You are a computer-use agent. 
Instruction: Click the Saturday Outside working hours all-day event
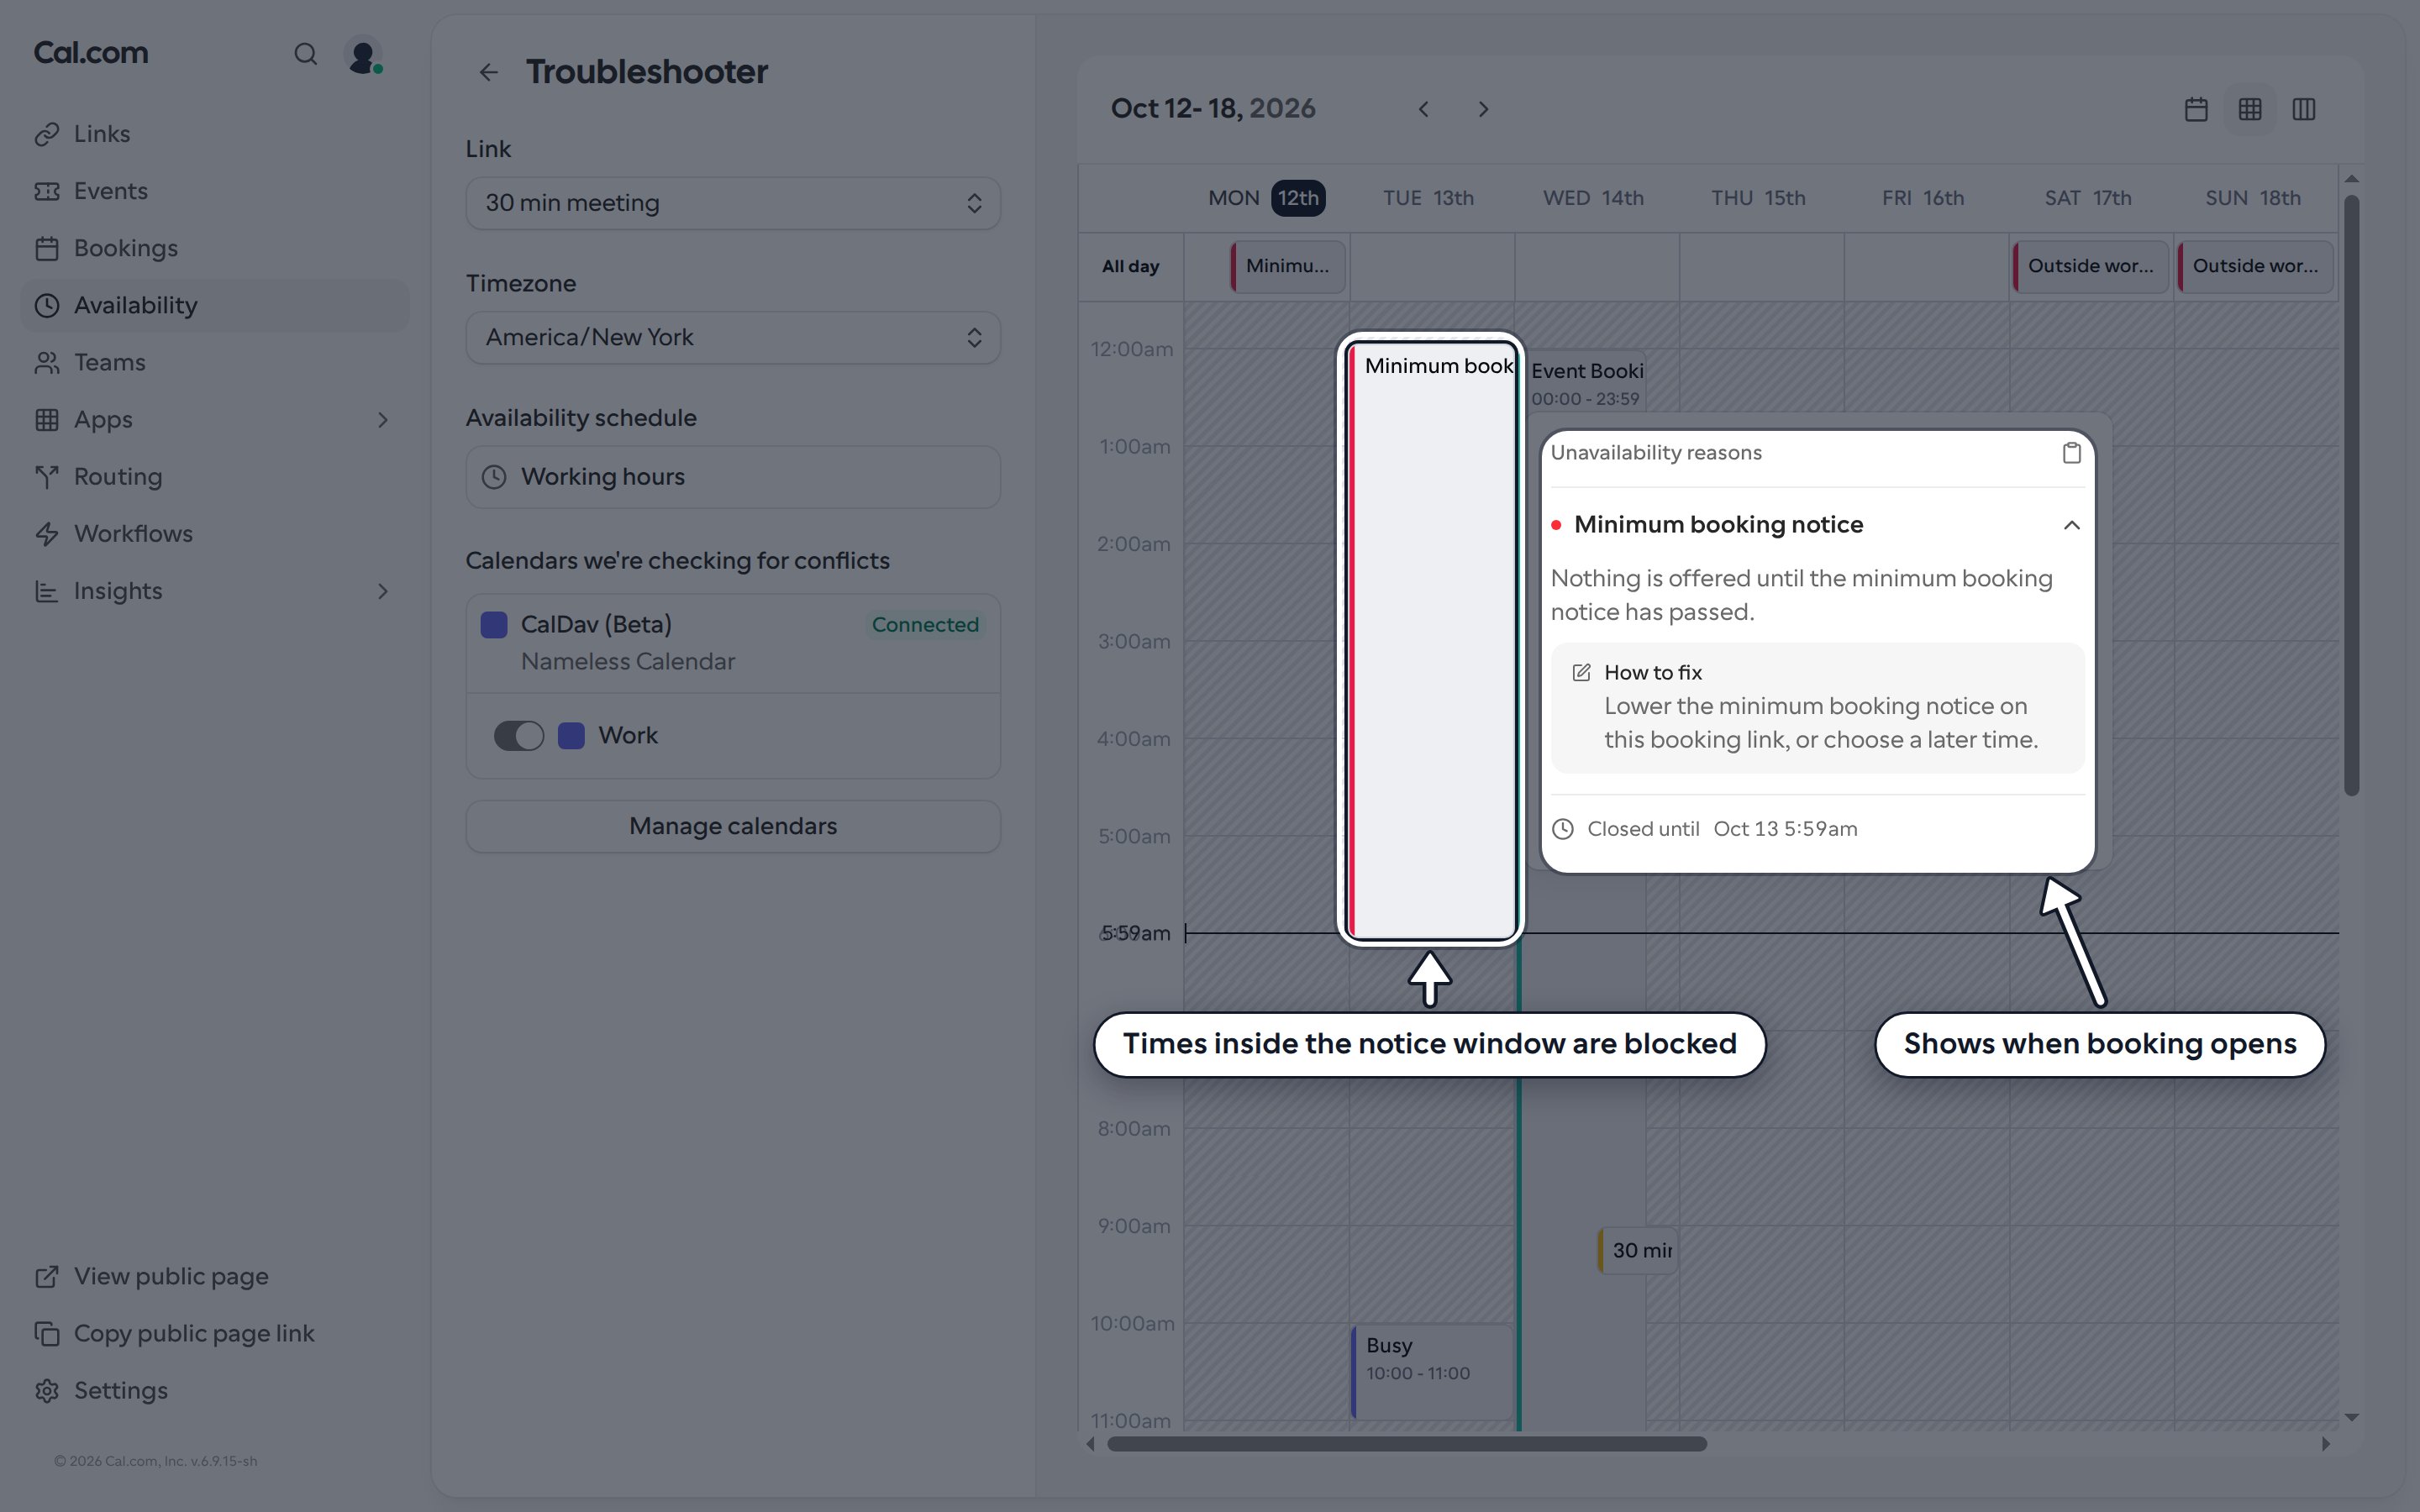(x=2090, y=266)
